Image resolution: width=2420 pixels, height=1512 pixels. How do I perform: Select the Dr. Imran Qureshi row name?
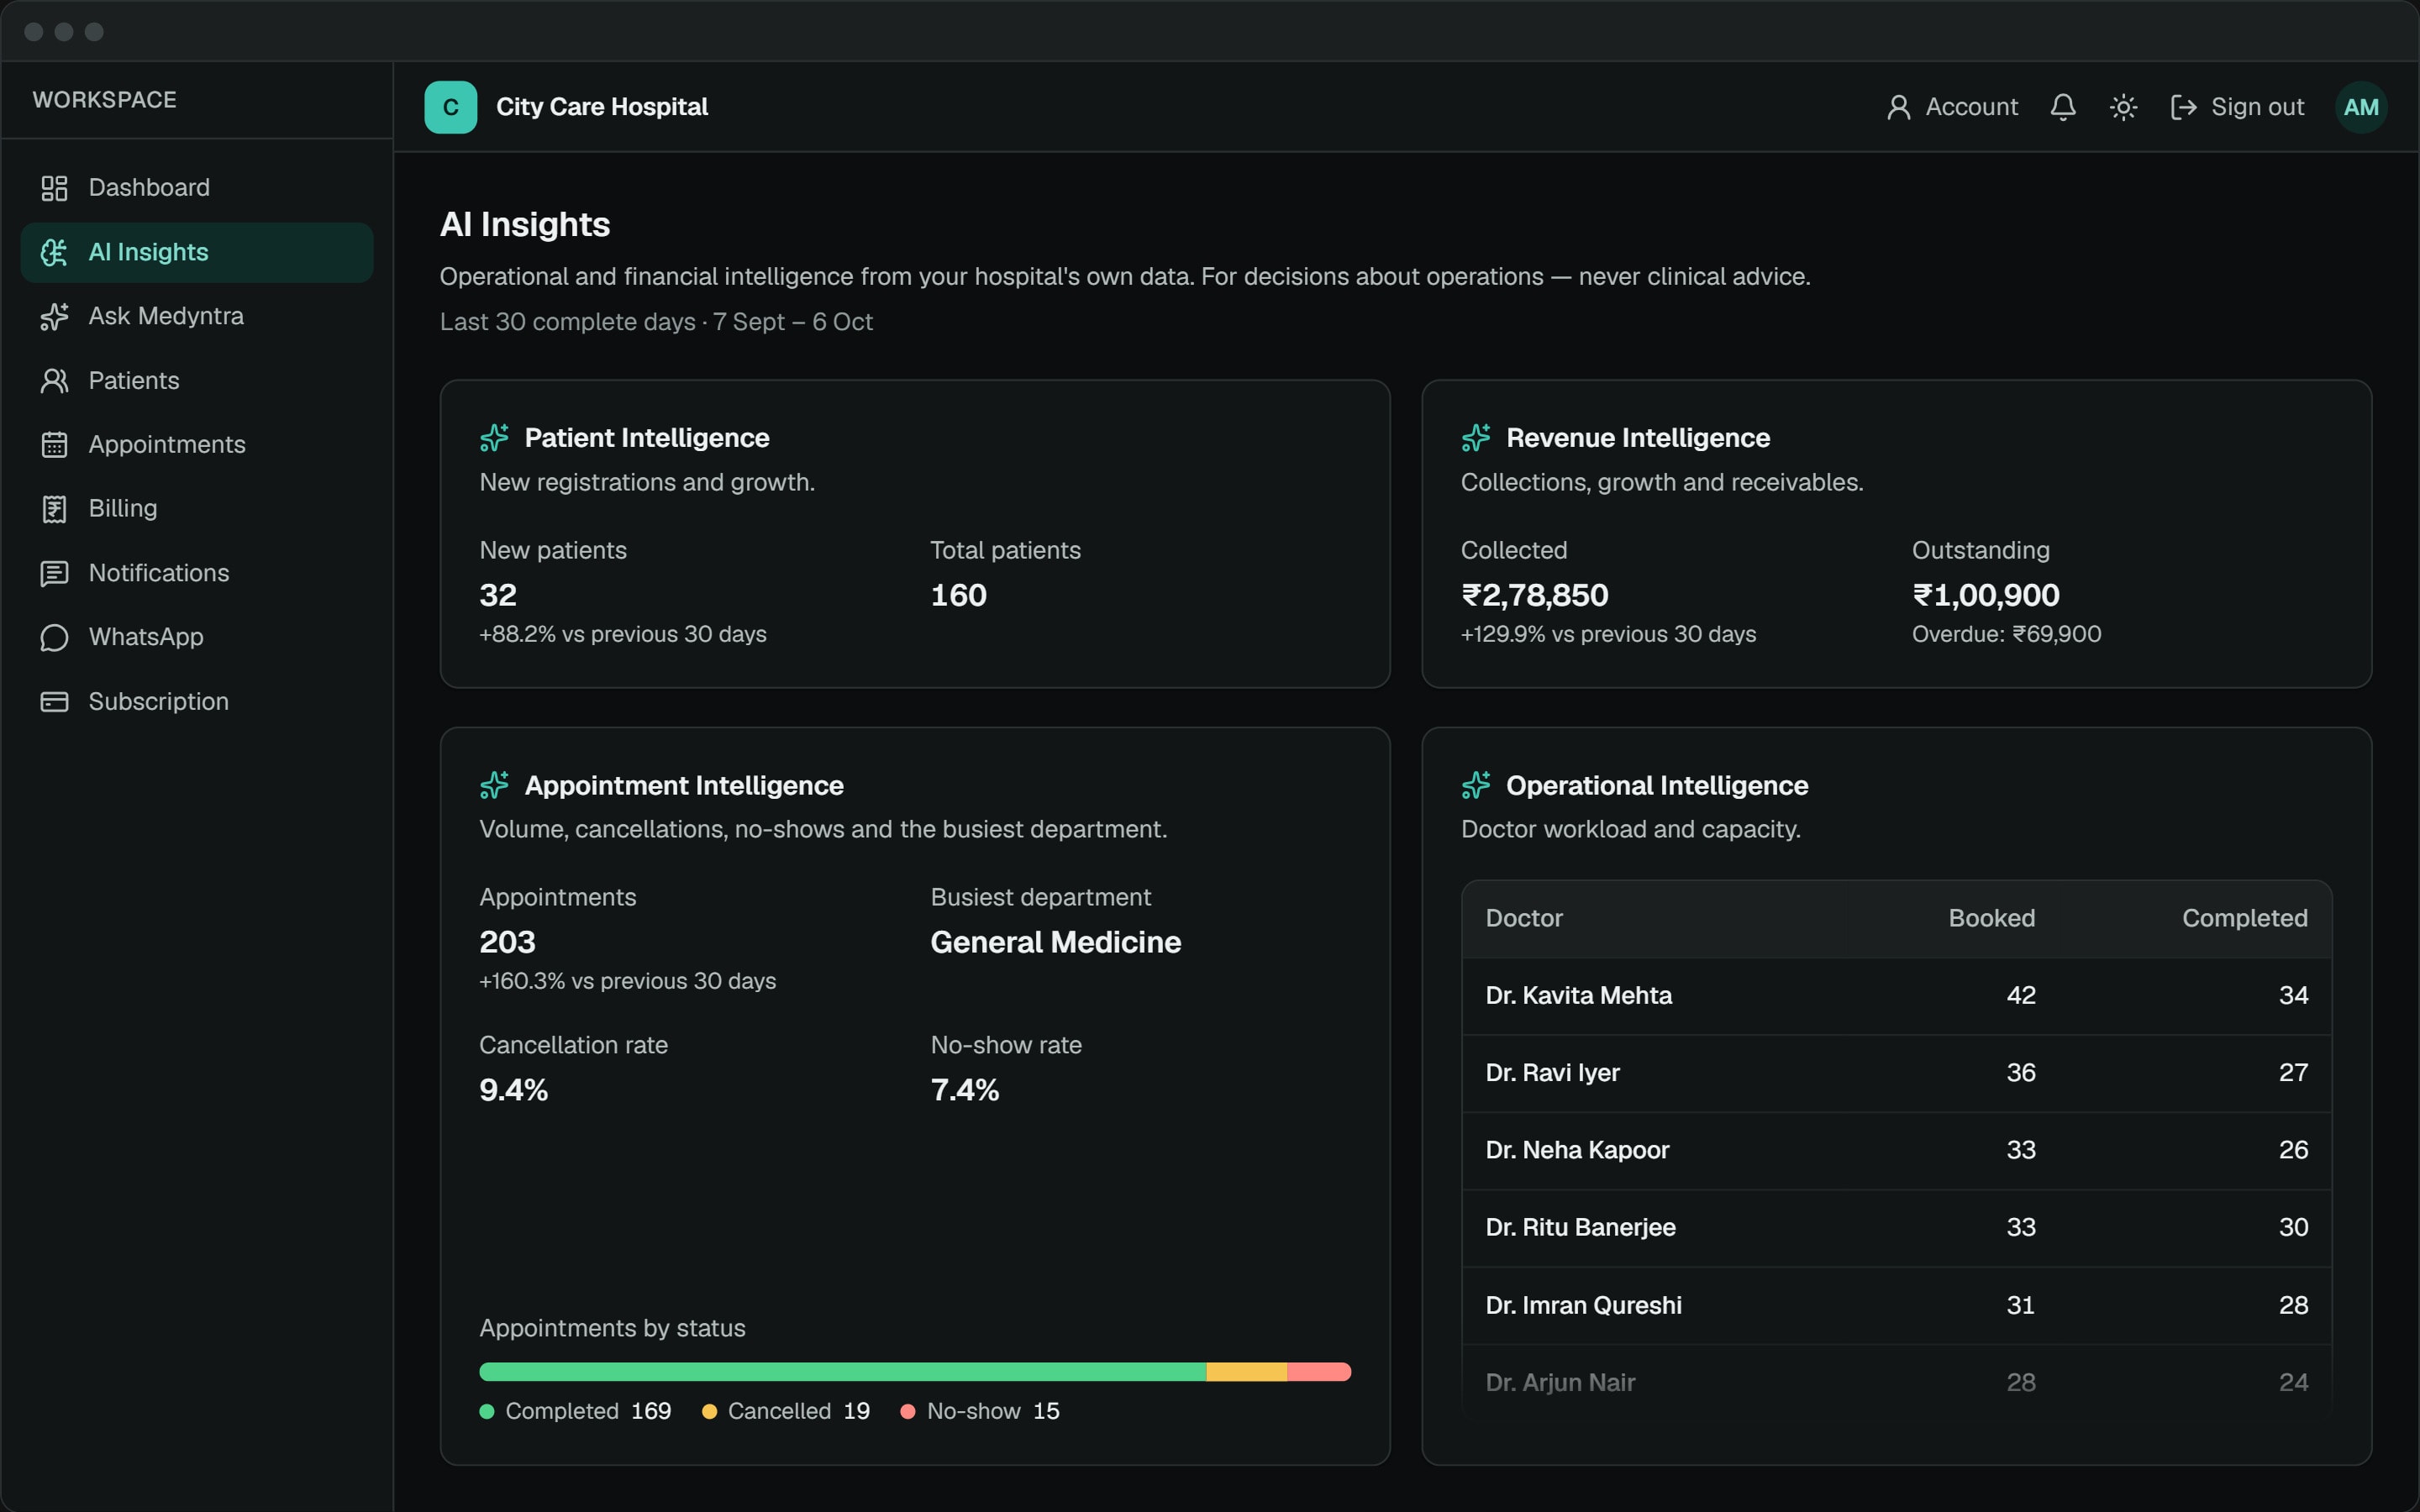[1584, 1305]
